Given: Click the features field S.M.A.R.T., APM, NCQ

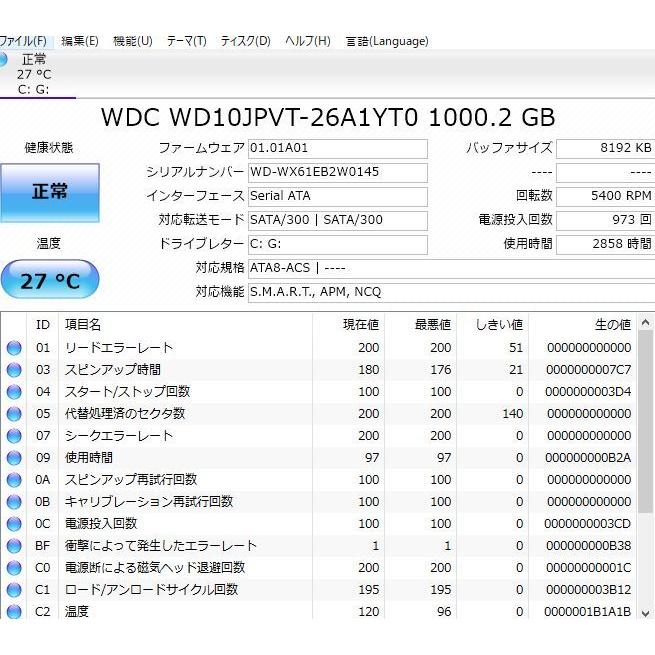Looking at the screenshot, I should 452,292.
